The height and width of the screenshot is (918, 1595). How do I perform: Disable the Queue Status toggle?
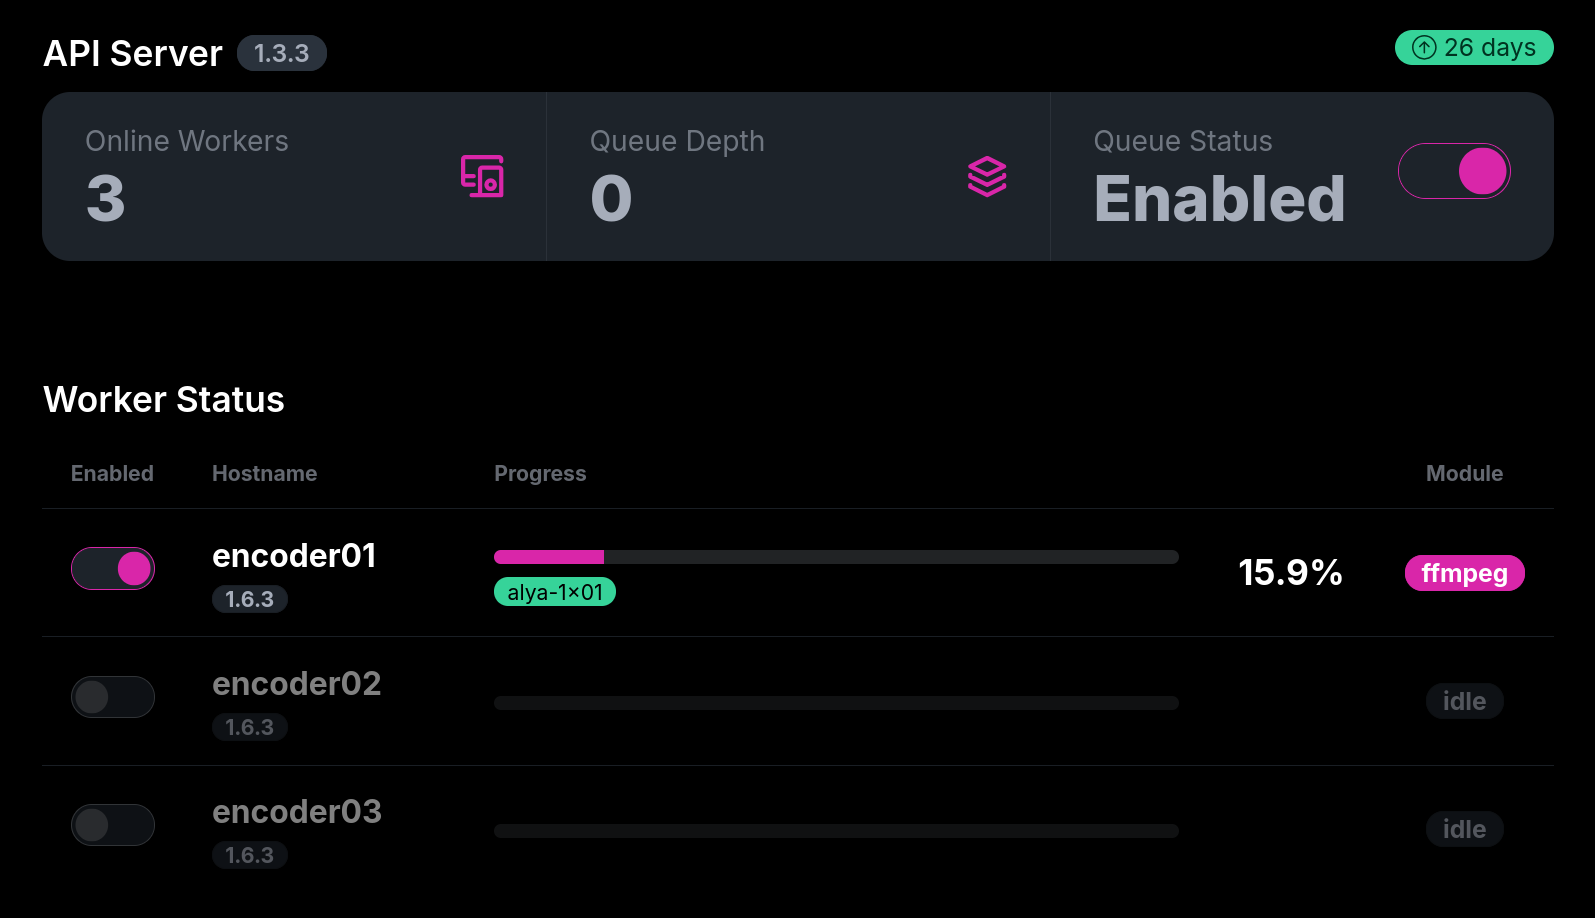pos(1453,171)
